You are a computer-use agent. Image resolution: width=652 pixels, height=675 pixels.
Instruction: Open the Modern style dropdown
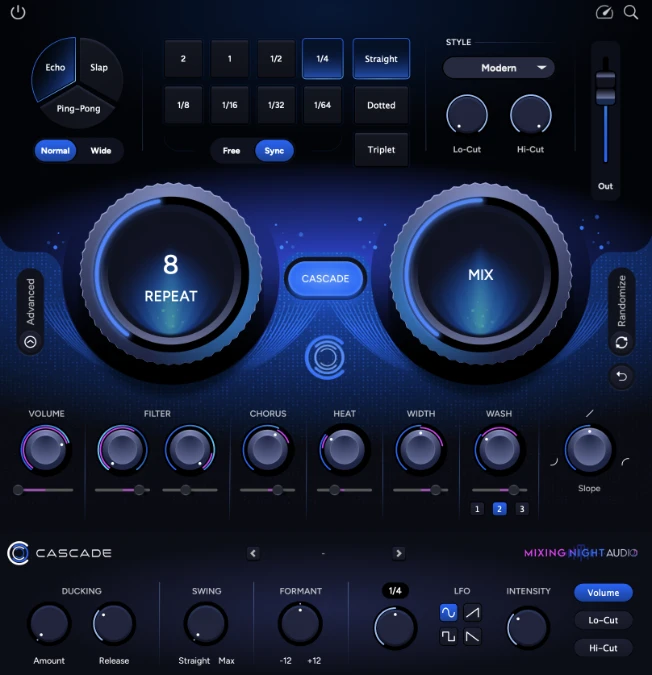(x=499, y=68)
